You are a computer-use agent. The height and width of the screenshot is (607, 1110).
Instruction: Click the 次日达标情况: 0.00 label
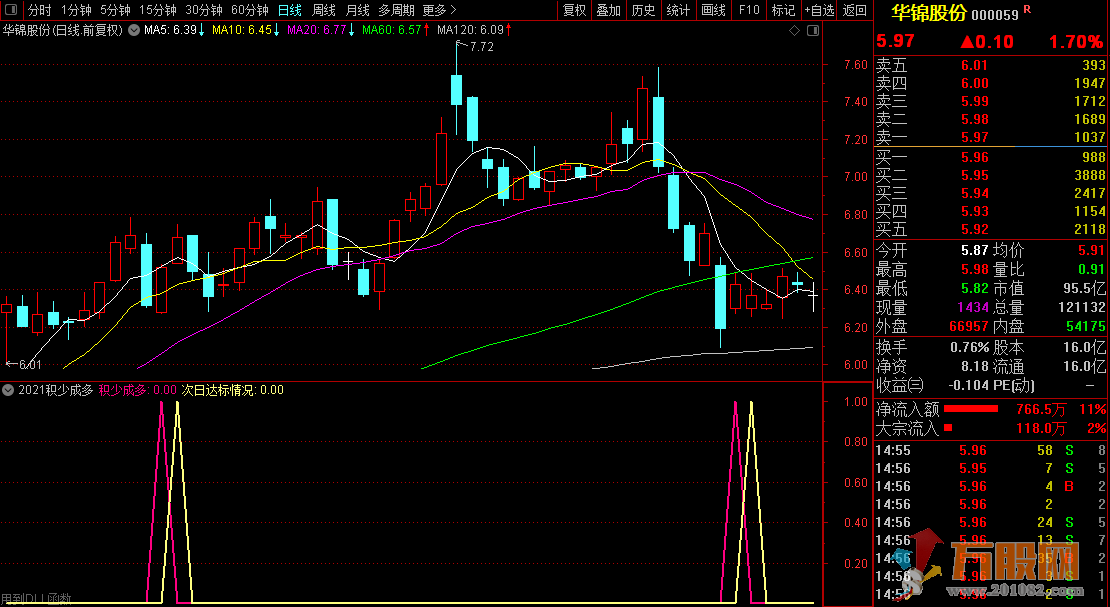pyautogui.click(x=233, y=390)
